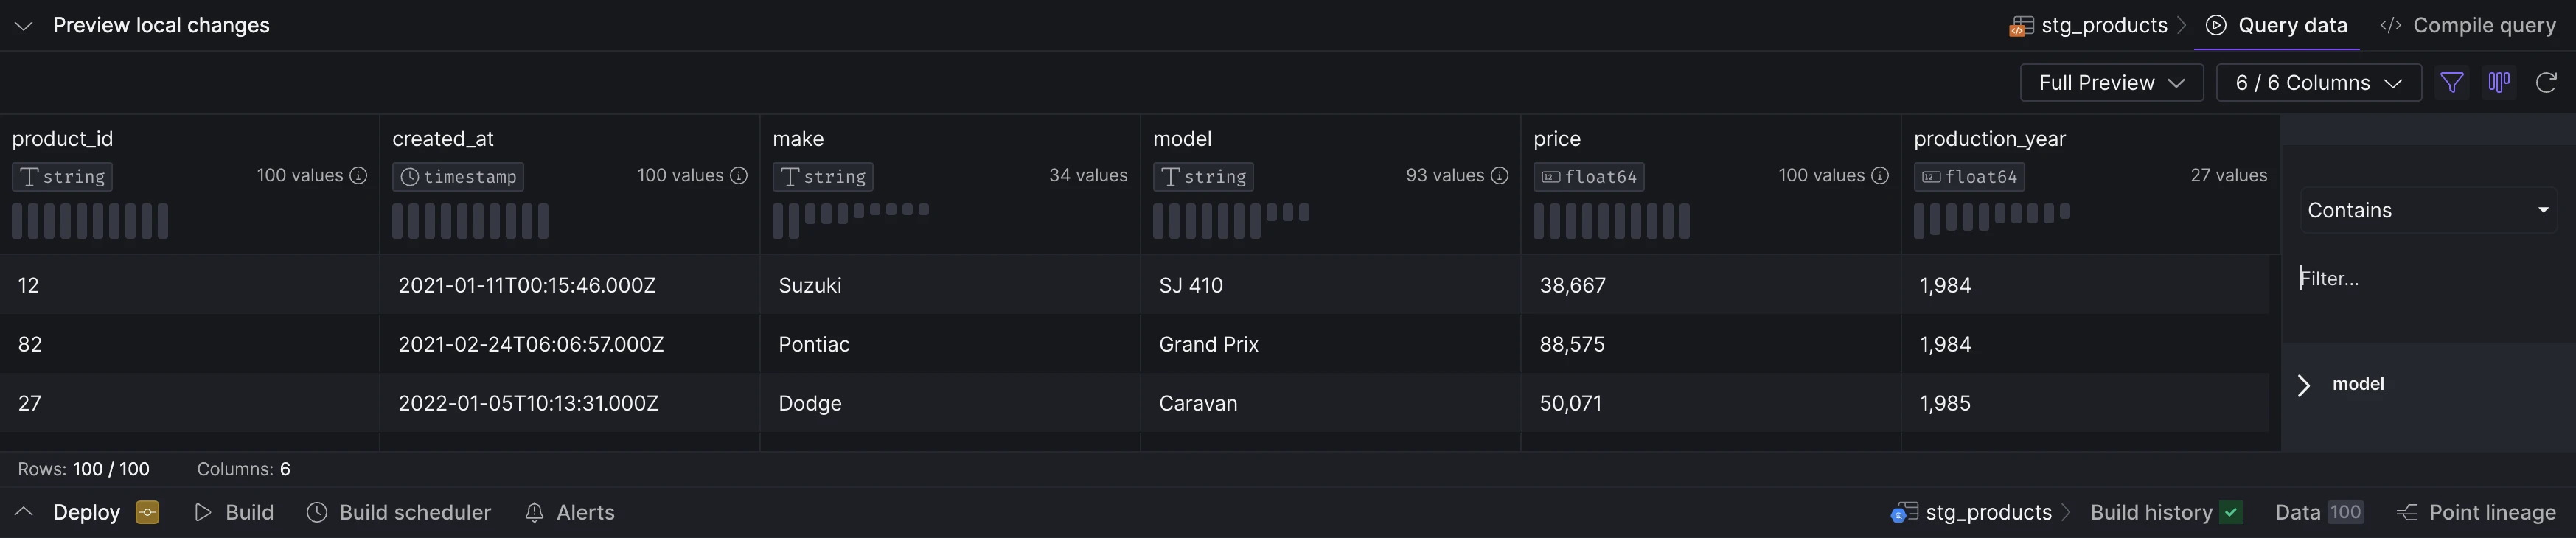Click the Build button

[234, 512]
